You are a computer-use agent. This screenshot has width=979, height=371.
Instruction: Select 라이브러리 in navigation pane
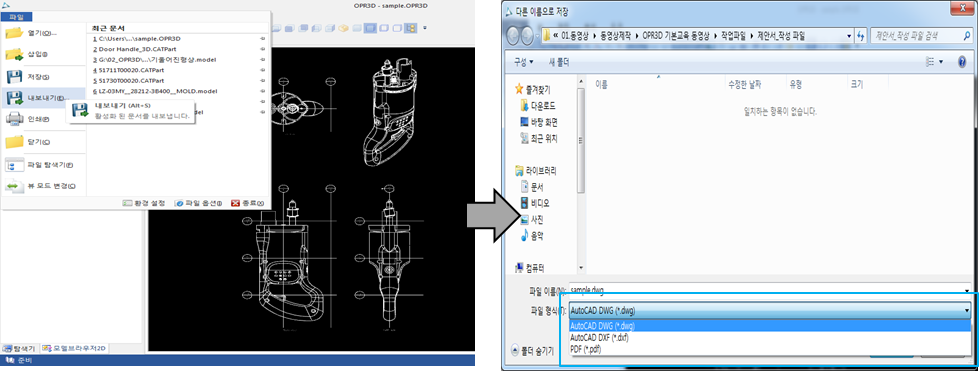point(536,171)
